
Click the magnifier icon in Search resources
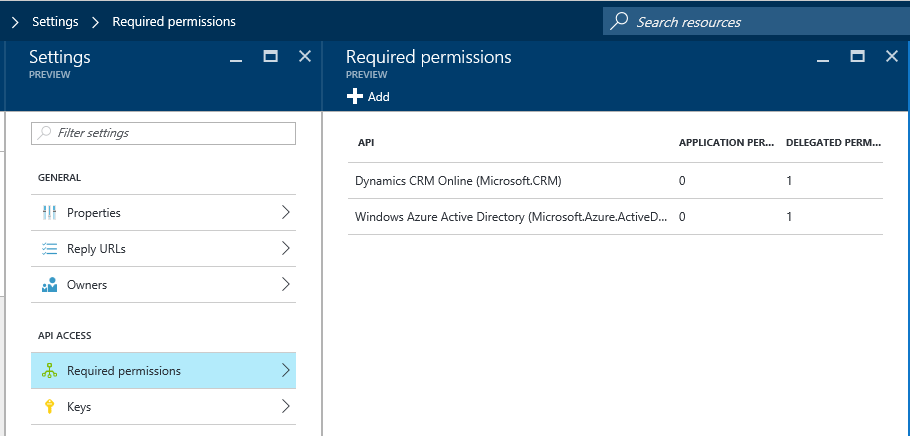pos(620,21)
